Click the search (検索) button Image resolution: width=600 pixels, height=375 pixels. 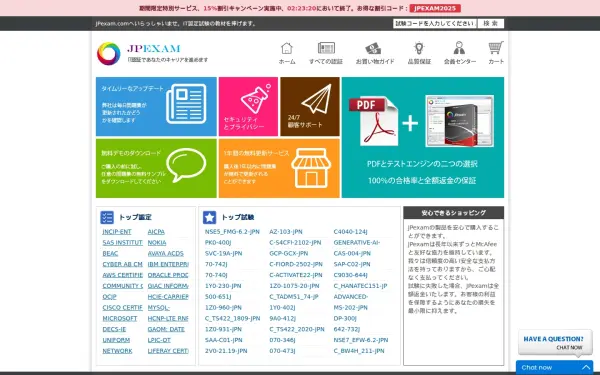[x=490, y=23]
